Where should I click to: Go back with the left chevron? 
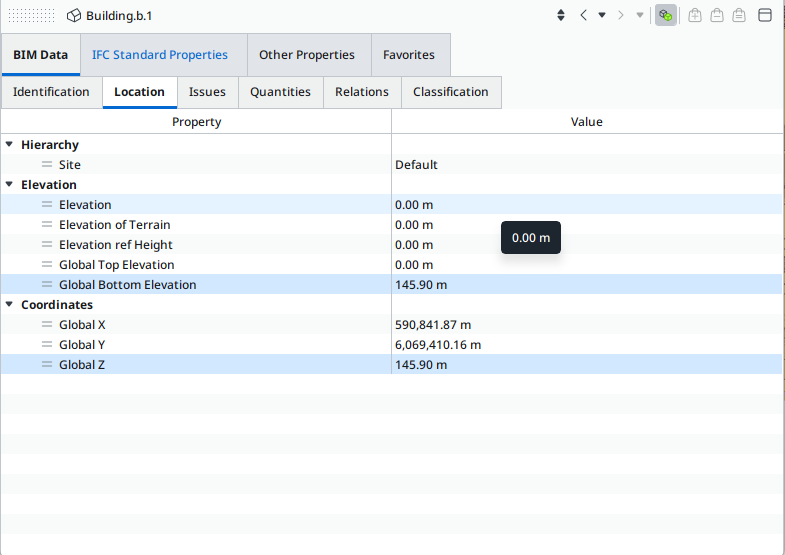[x=583, y=16]
